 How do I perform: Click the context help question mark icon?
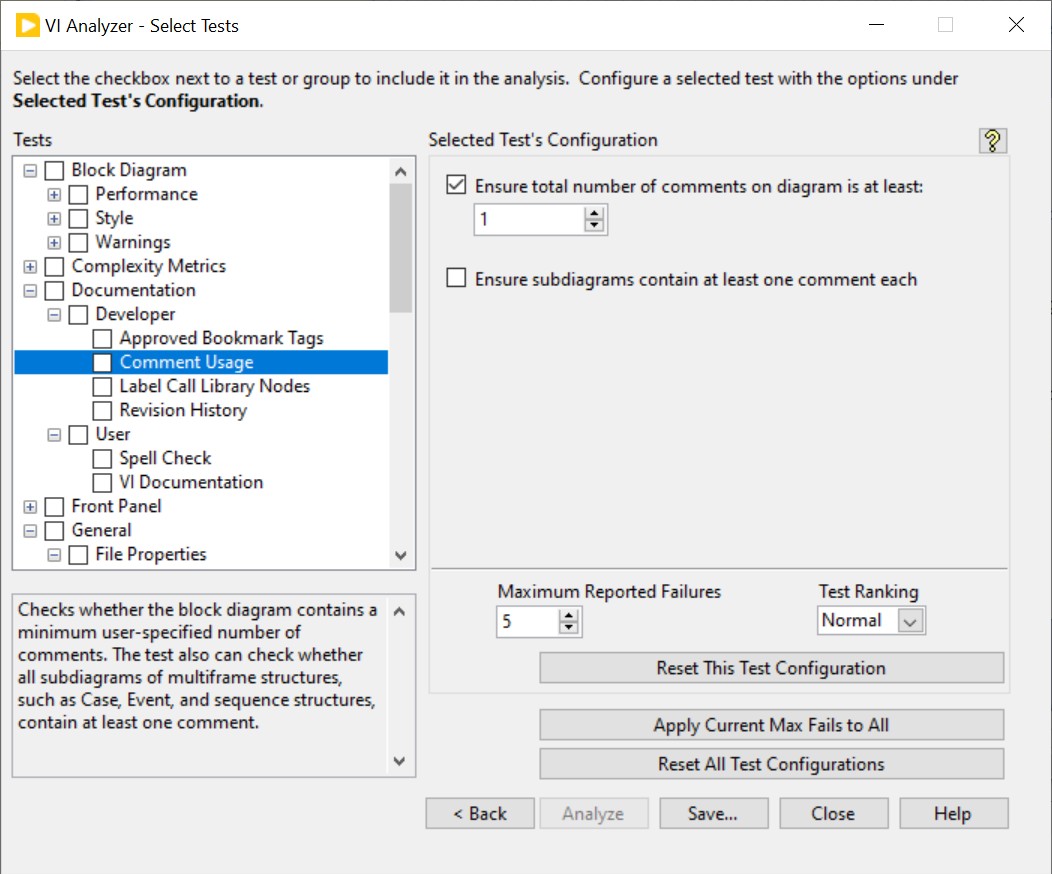[x=992, y=141]
